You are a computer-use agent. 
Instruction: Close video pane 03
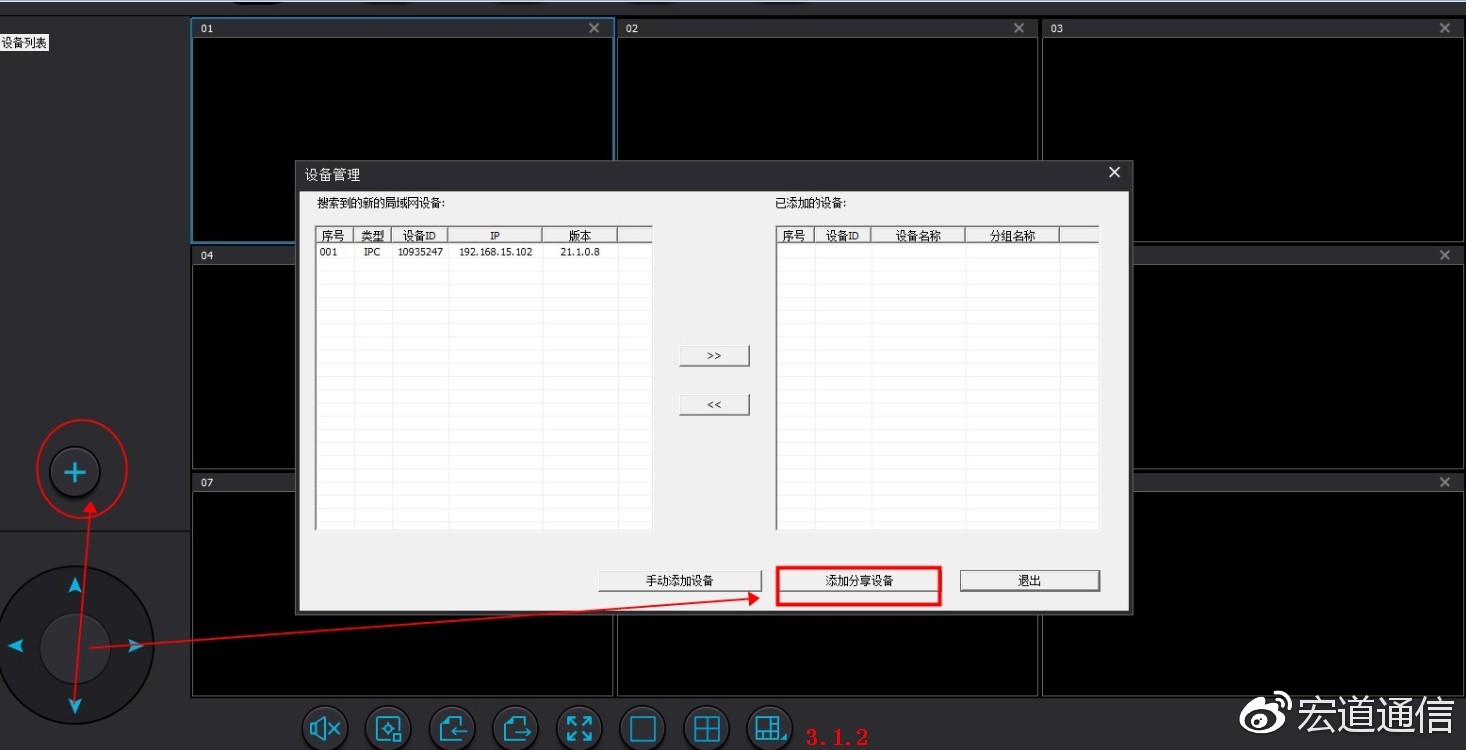[x=1445, y=28]
